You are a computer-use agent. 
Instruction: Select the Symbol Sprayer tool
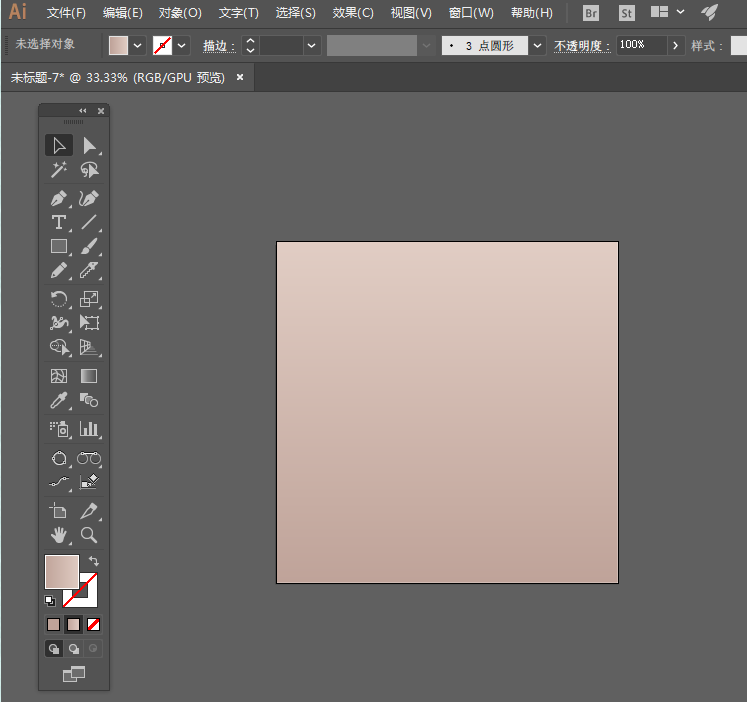[x=59, y=429]
